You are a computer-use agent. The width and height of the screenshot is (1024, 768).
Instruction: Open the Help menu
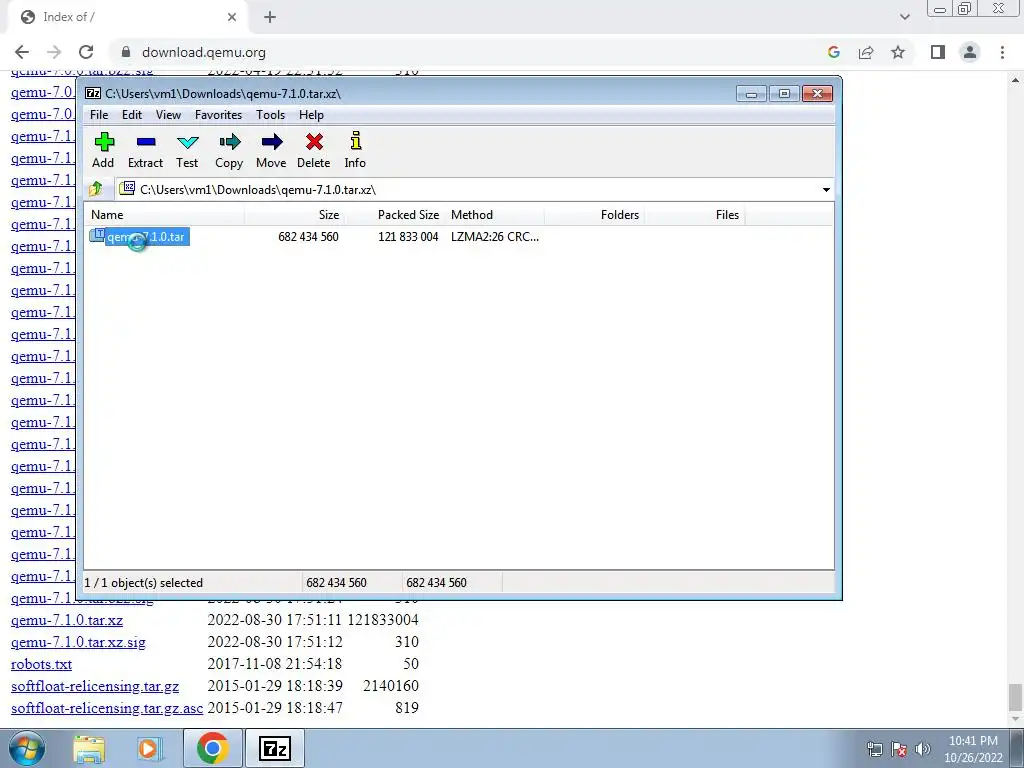(x=312, y=115)
